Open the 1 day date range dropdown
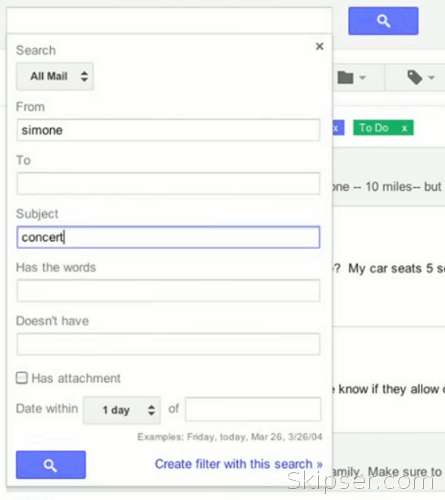 122,410
